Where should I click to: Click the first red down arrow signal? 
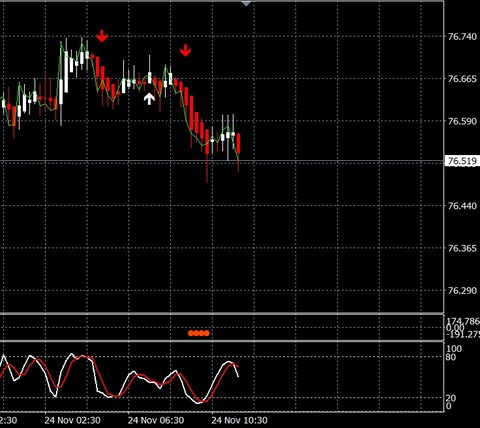pyautogui.click(x=102, y=36)
